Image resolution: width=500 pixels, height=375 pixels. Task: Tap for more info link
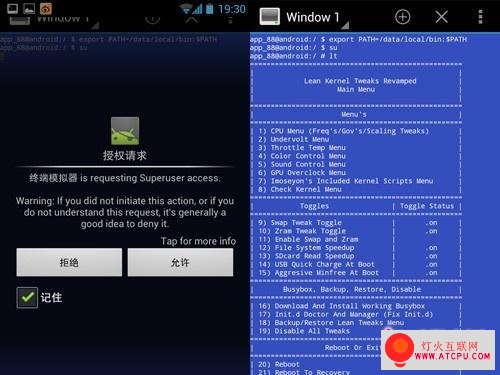tap(198, 241)
